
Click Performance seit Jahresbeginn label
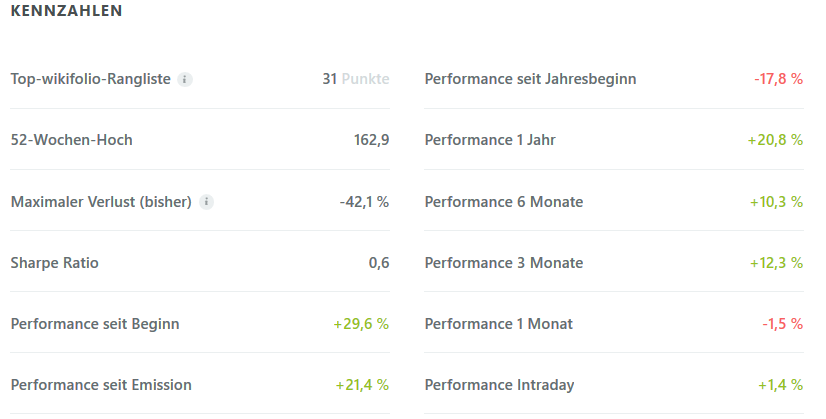point(530,79)
